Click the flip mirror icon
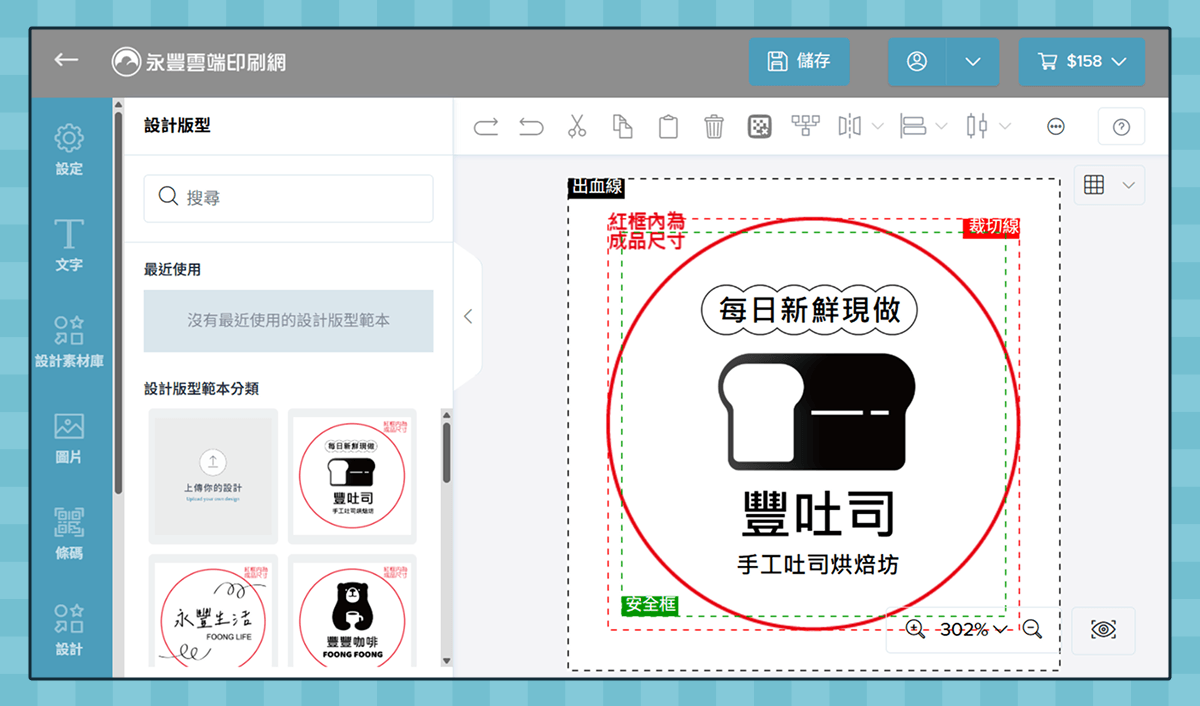This screenshot has width=1200, height=706. click(x=850, y=127)
